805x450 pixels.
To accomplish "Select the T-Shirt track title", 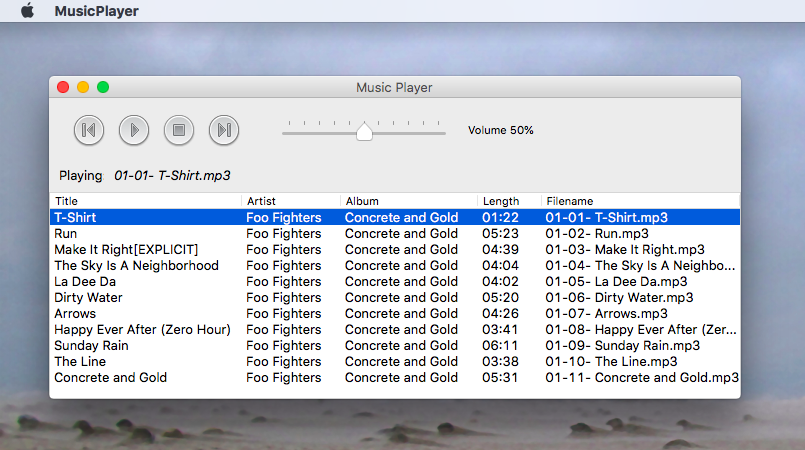I will tap(75, 218).
